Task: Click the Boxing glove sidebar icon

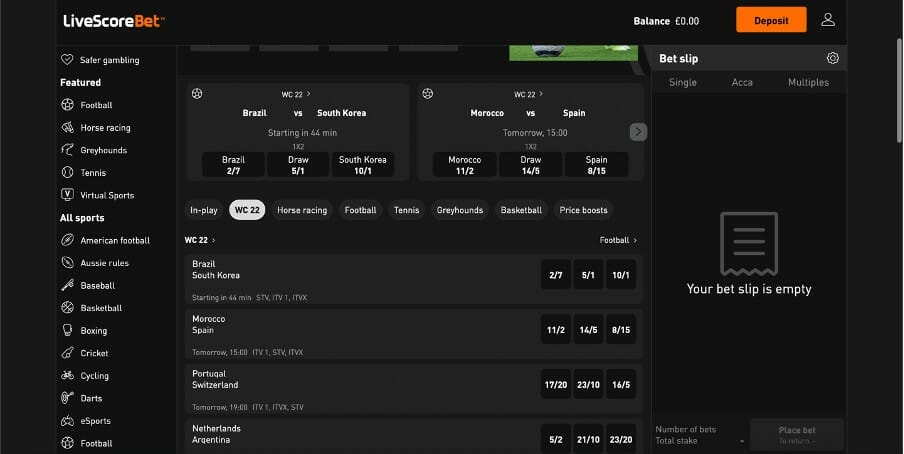Action: 67,330
